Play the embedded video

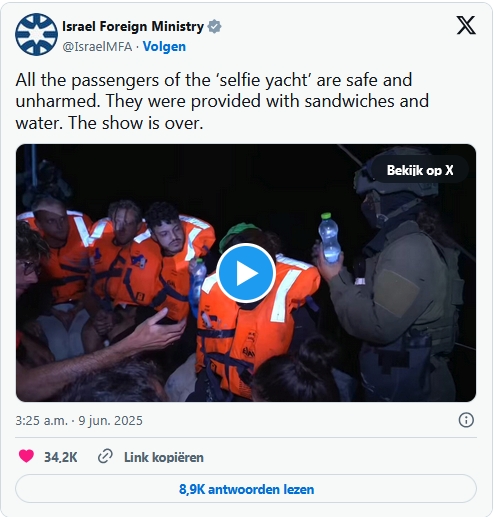tap(246, 273)
